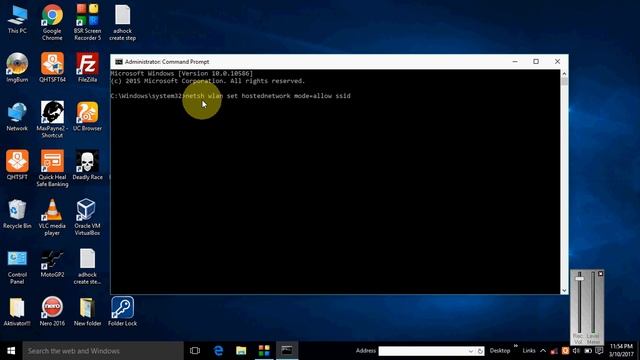Open the This PC desktop icon
640x360 pixels.
[x=17, y=20]
